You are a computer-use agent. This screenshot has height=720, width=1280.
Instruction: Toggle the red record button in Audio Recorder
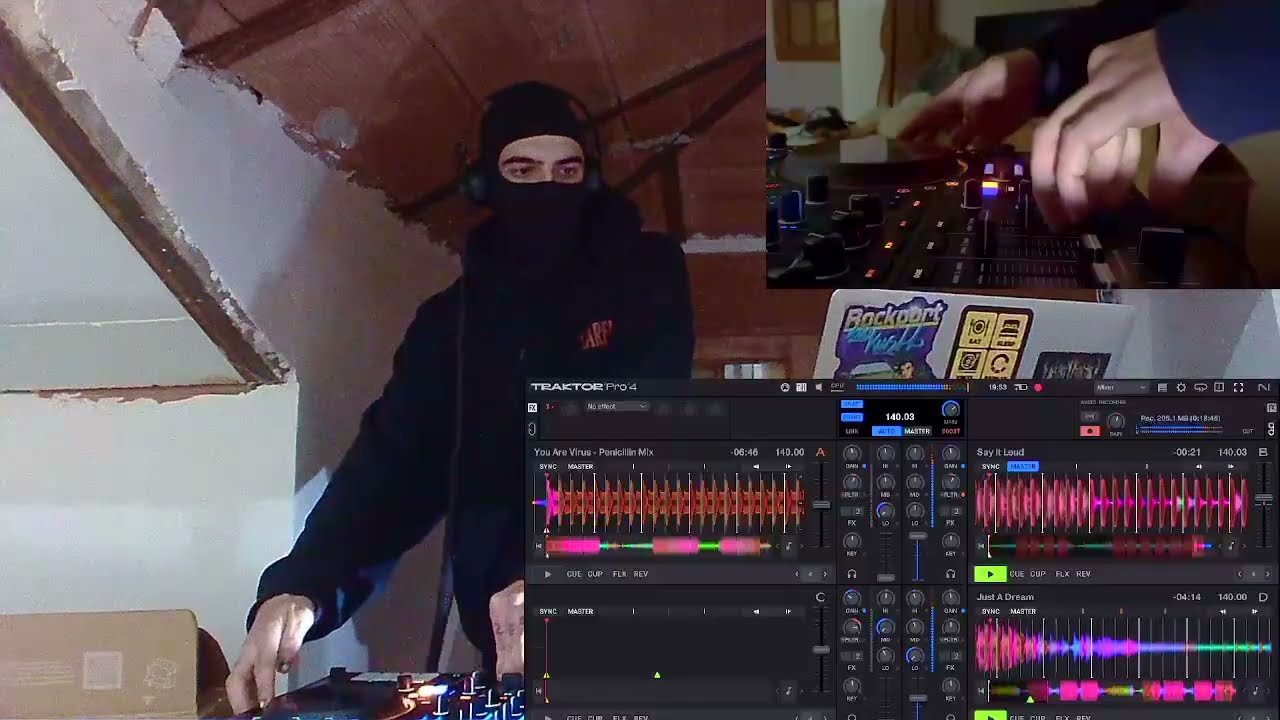point(1090,431)
